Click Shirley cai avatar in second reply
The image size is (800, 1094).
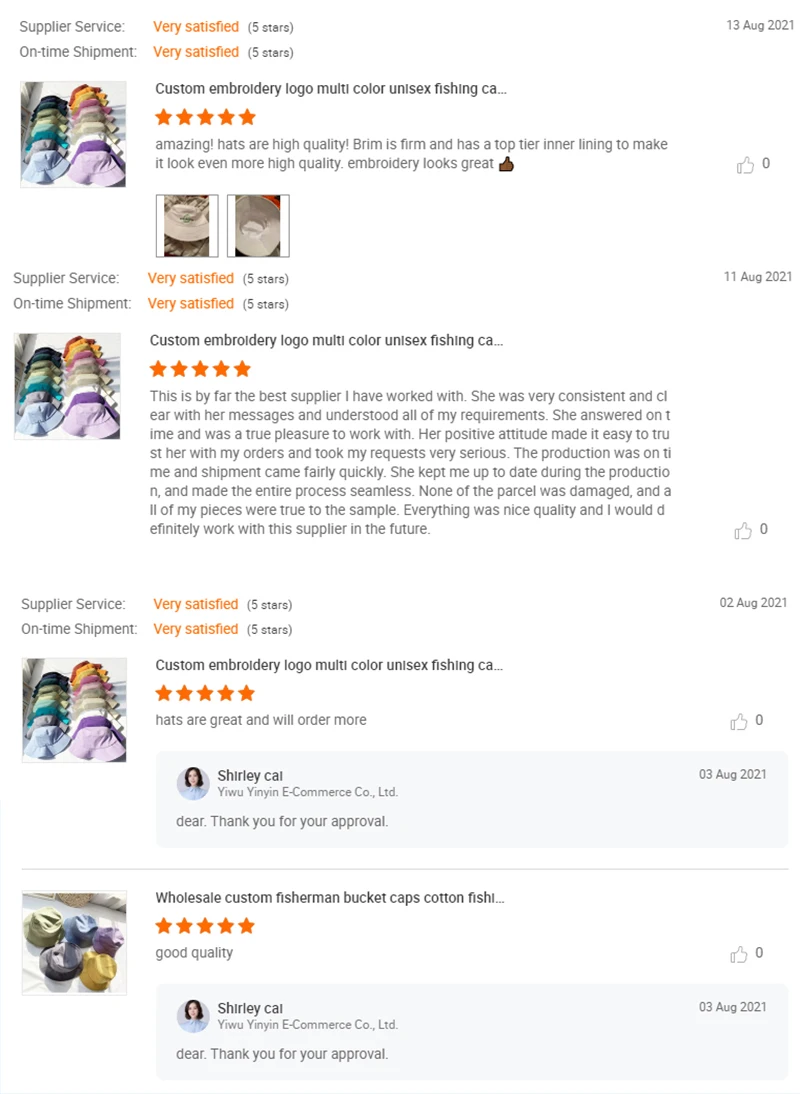click(193, 1015)
